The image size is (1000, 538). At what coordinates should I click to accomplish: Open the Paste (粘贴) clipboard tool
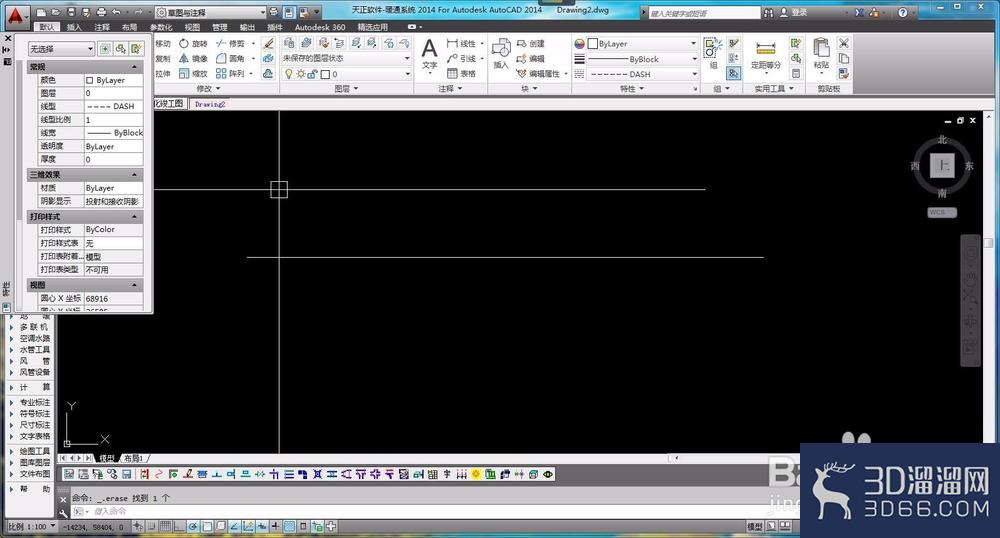click(x=821, y=54)
